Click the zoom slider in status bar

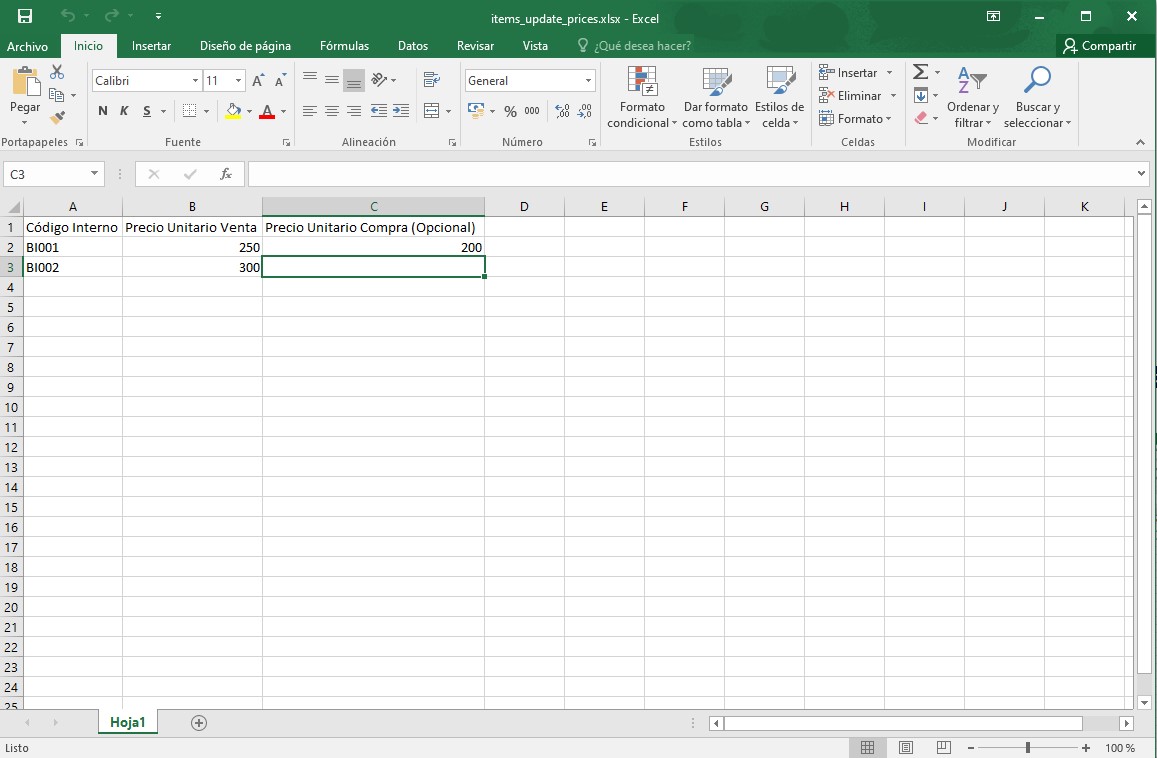click(1027, 748)
